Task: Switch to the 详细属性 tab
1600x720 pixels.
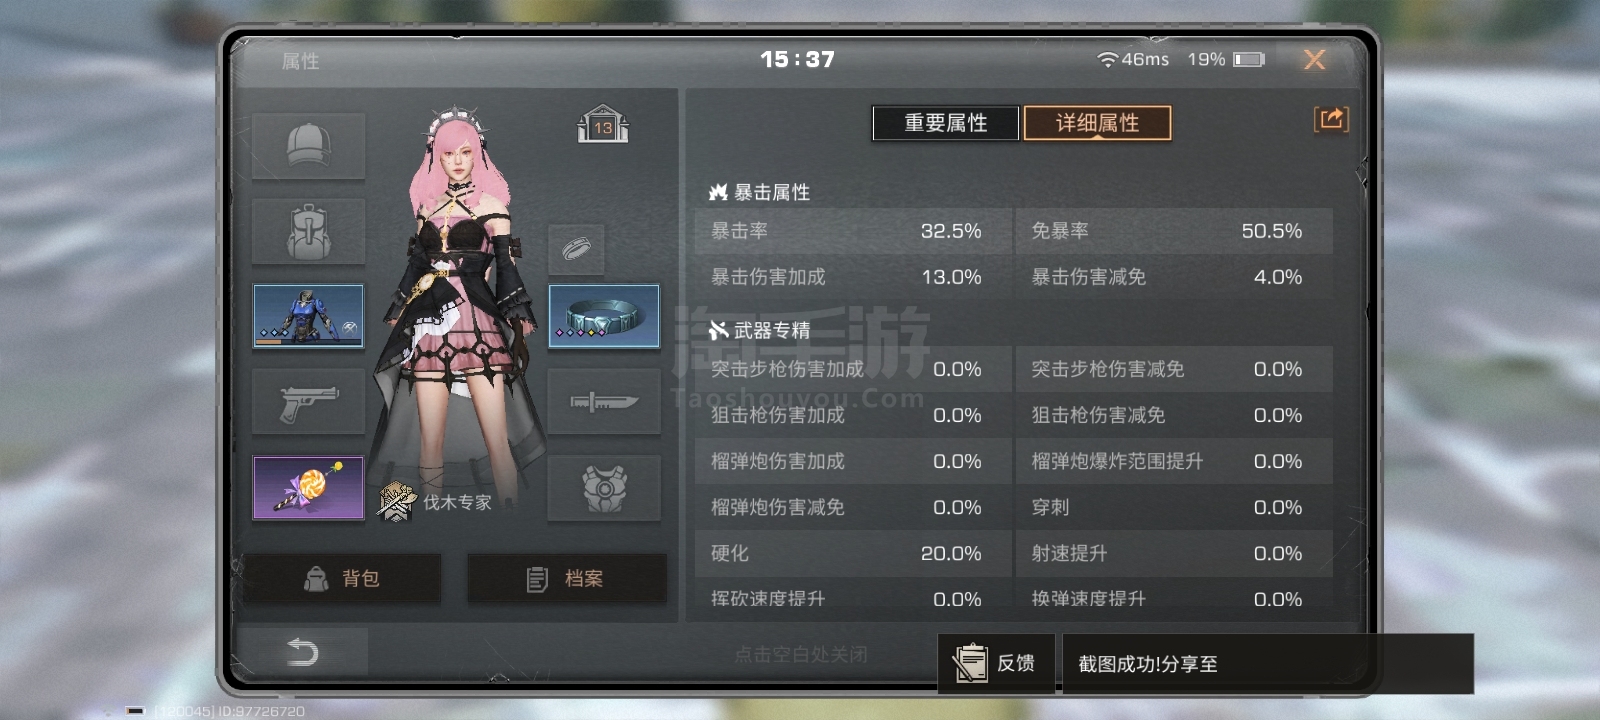Action: [x=1097, y=123]
